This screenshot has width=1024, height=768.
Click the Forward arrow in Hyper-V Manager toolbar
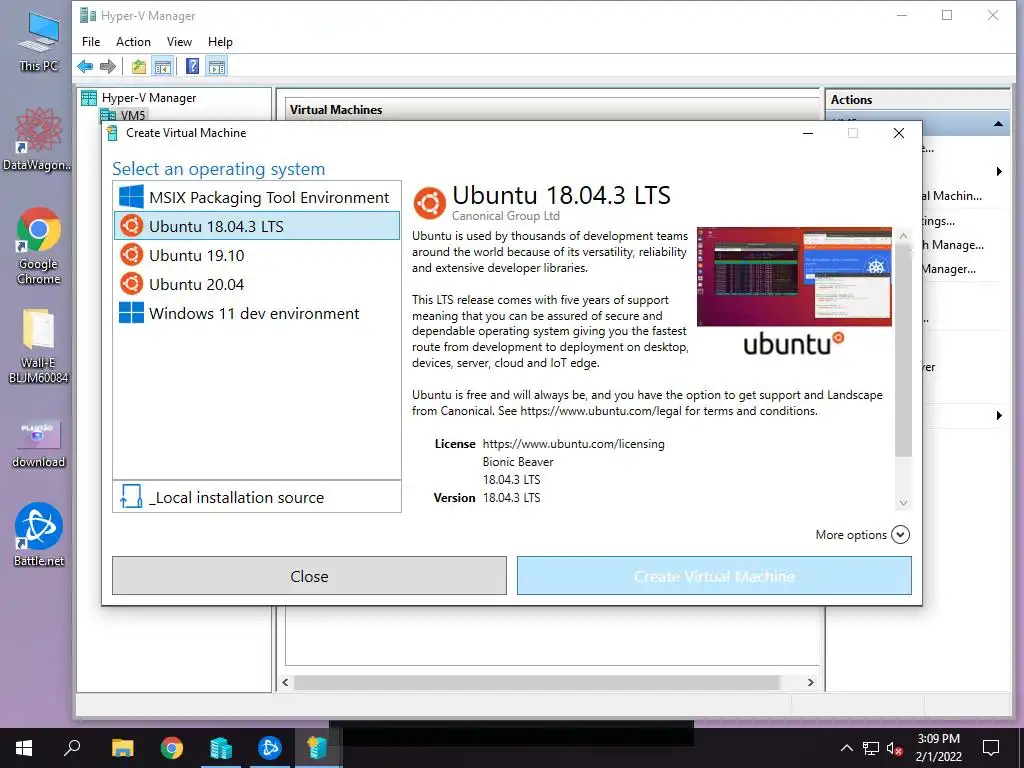tap(108, 66)
